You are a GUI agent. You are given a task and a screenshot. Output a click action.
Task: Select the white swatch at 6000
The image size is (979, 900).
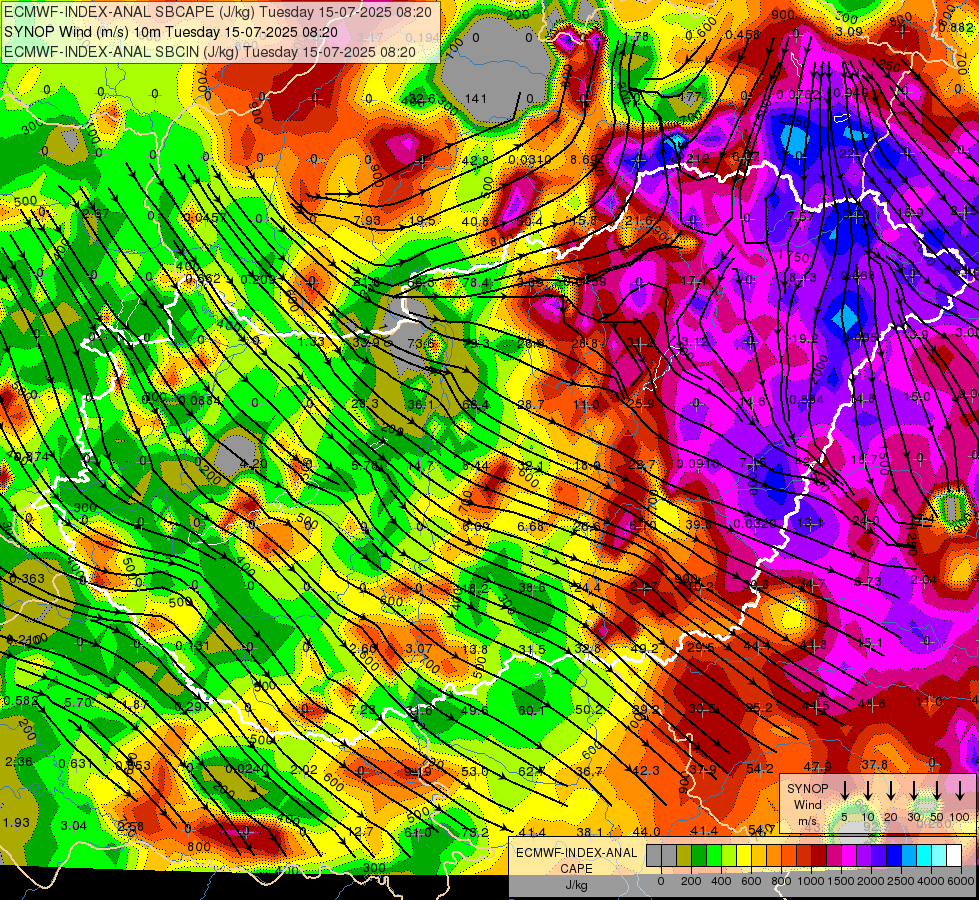point(954,855)
